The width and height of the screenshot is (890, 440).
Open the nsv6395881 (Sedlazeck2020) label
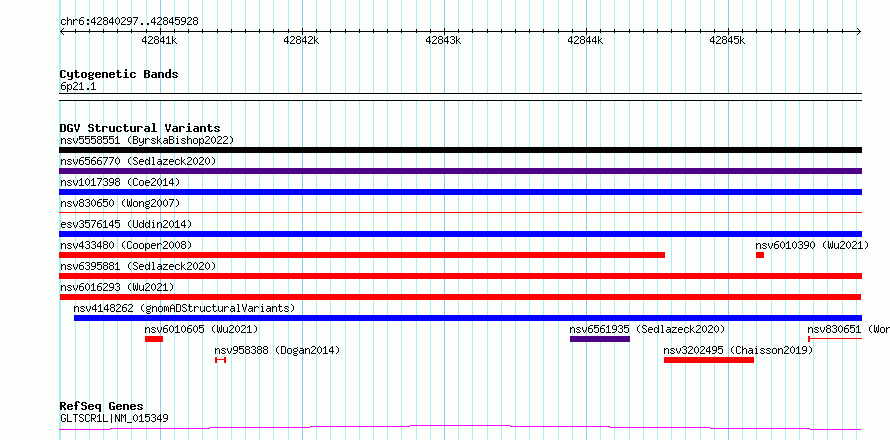(138, 266)
